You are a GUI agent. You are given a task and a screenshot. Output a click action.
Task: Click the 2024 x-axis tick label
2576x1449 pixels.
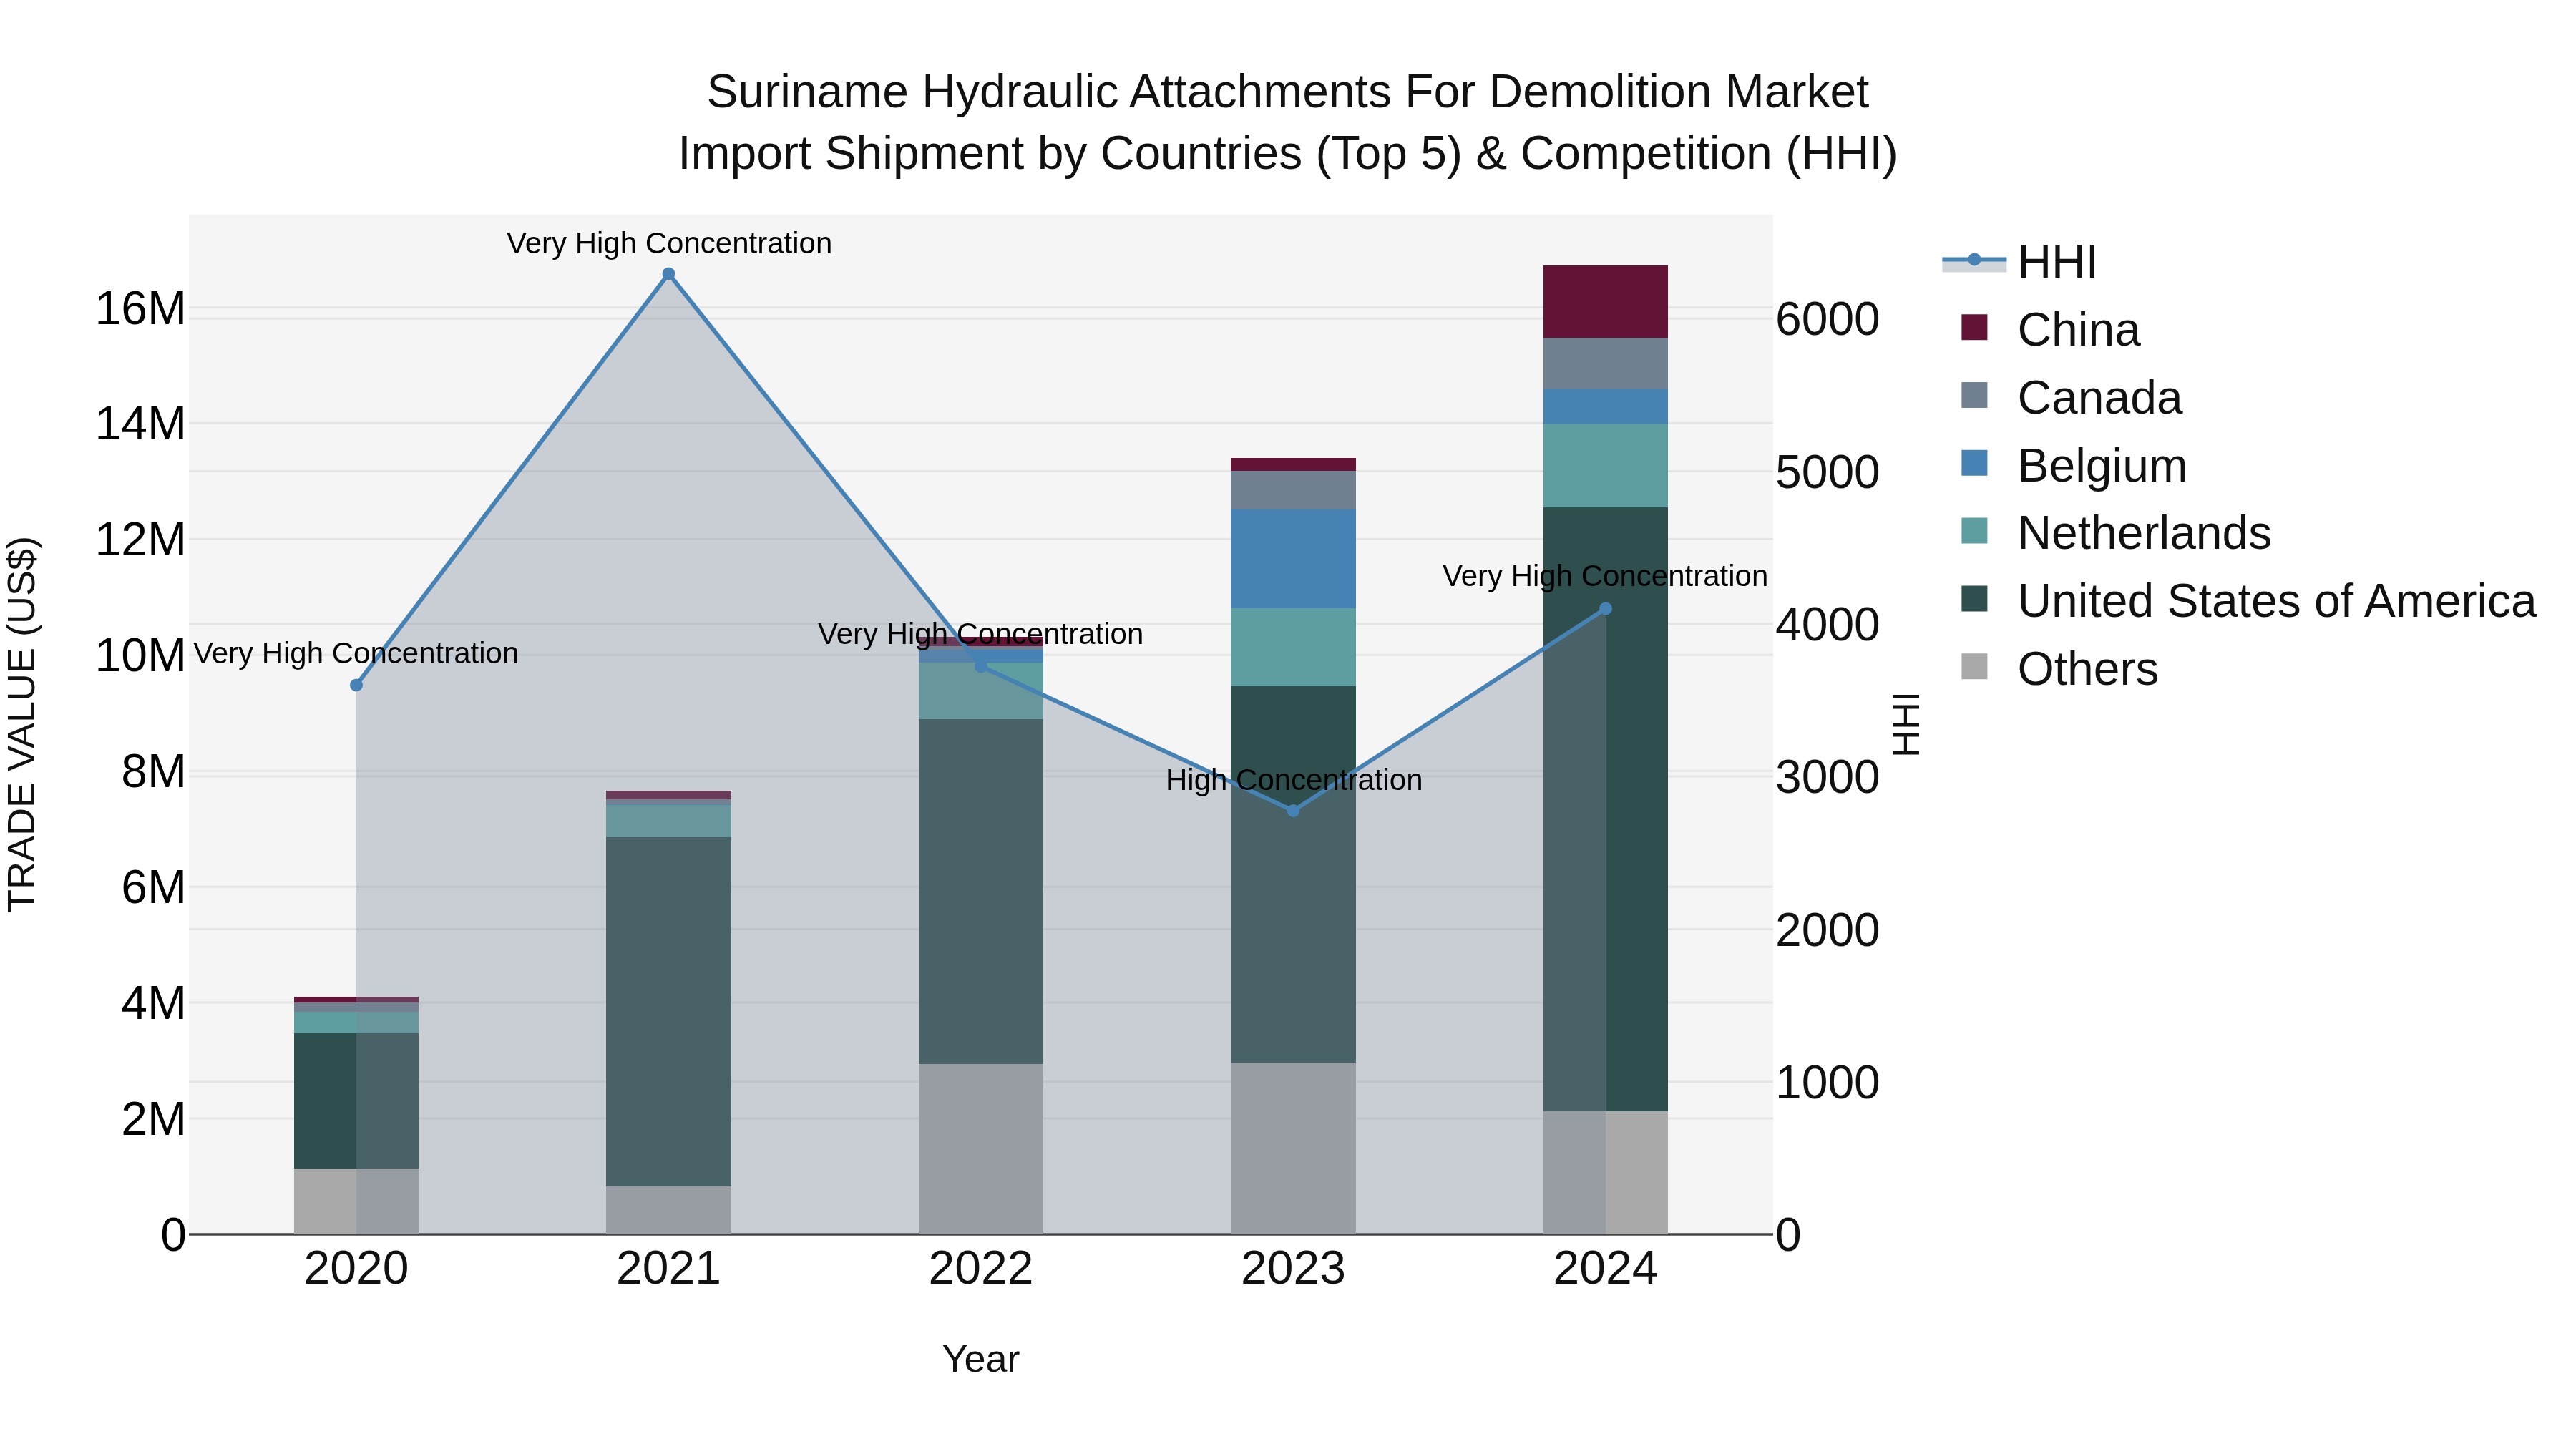[1605, 1269]
